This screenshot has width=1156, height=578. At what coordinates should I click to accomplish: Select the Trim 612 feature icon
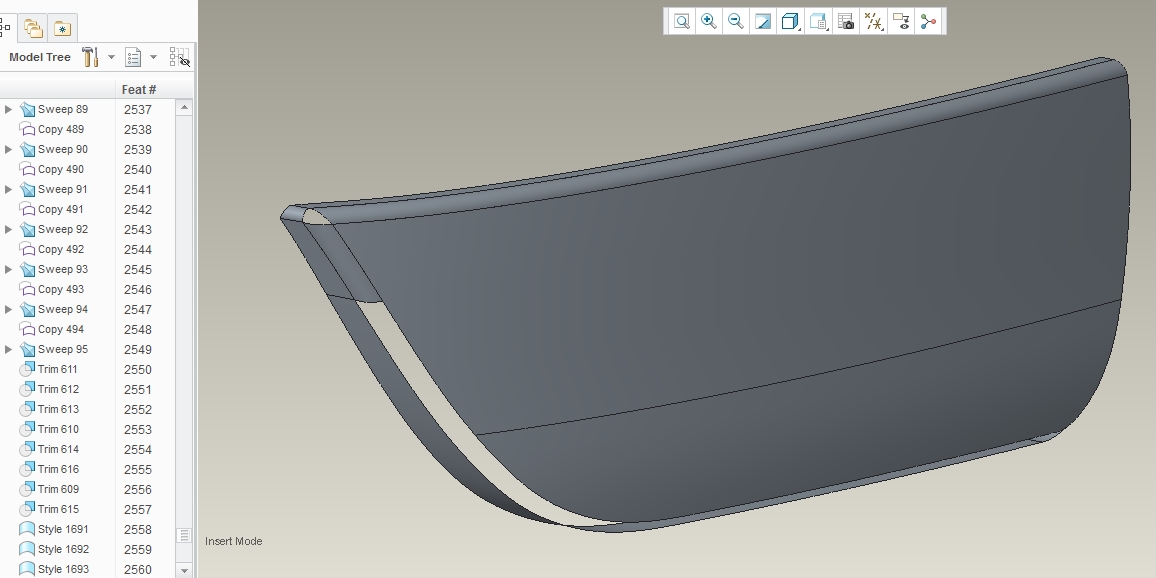coord(27,389)
